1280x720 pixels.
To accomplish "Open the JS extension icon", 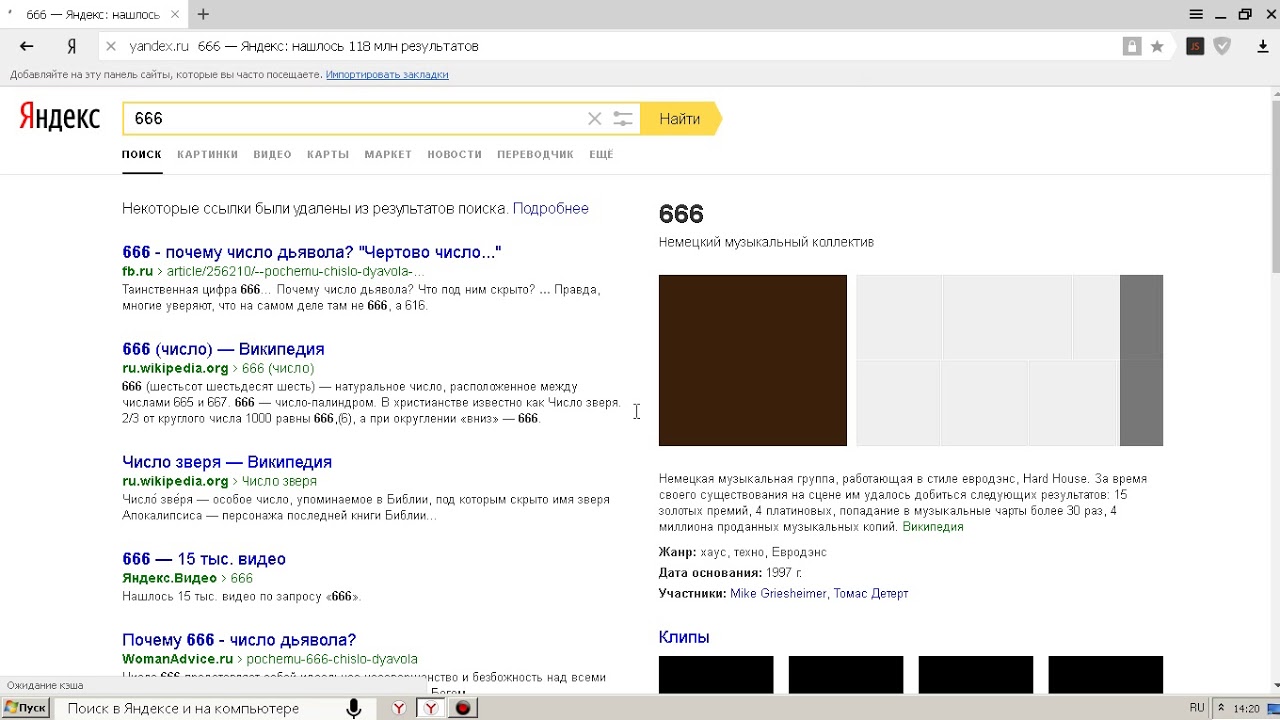I will (1195, 46).
